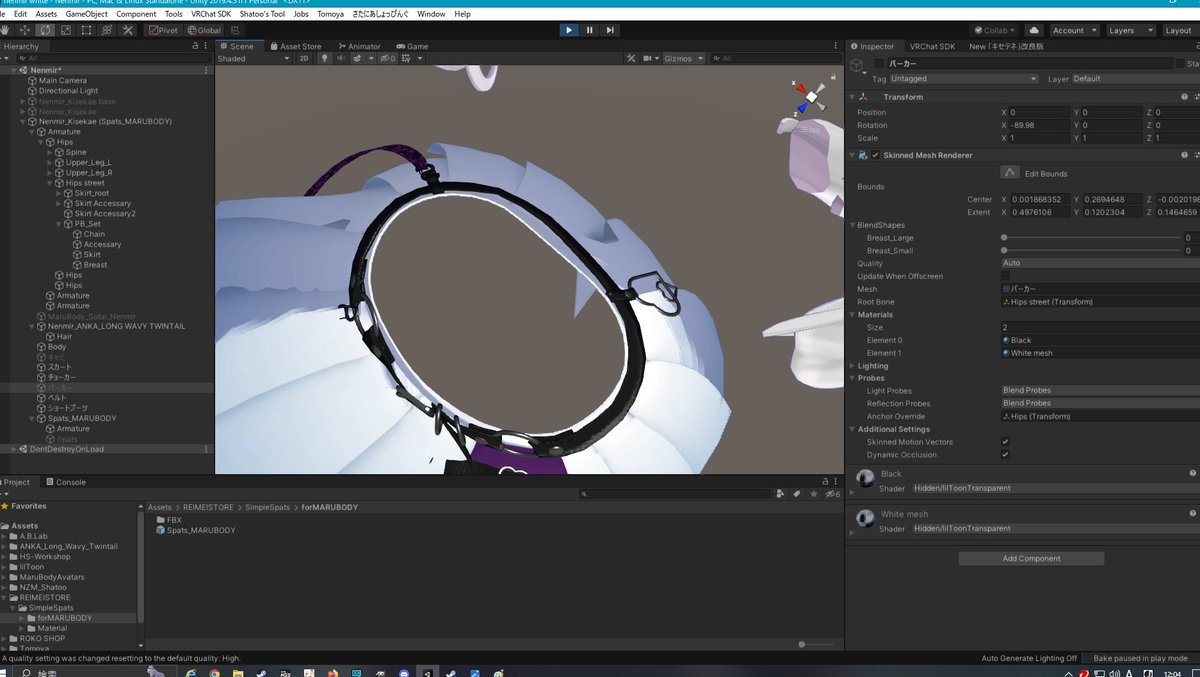Screen dimensions: 1200x677
Task: Click the Play button
Action: 569,30
